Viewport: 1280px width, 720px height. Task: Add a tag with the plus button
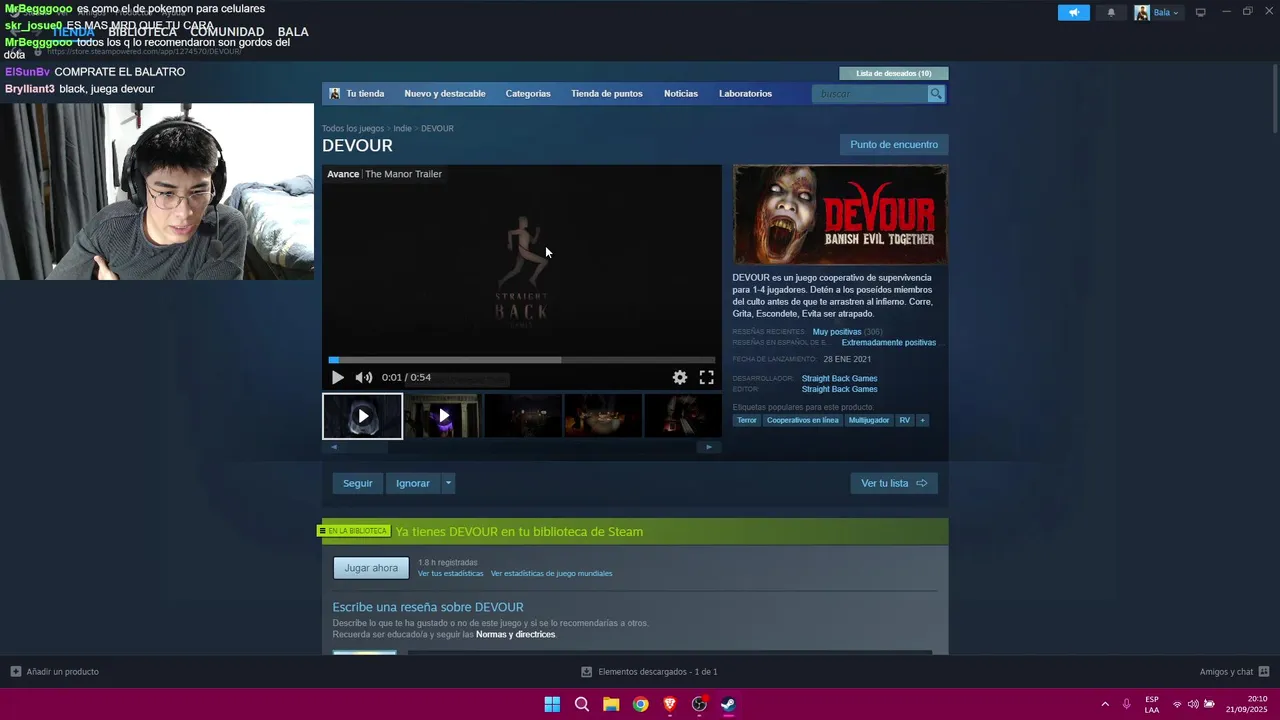click(x=922, y=421)
